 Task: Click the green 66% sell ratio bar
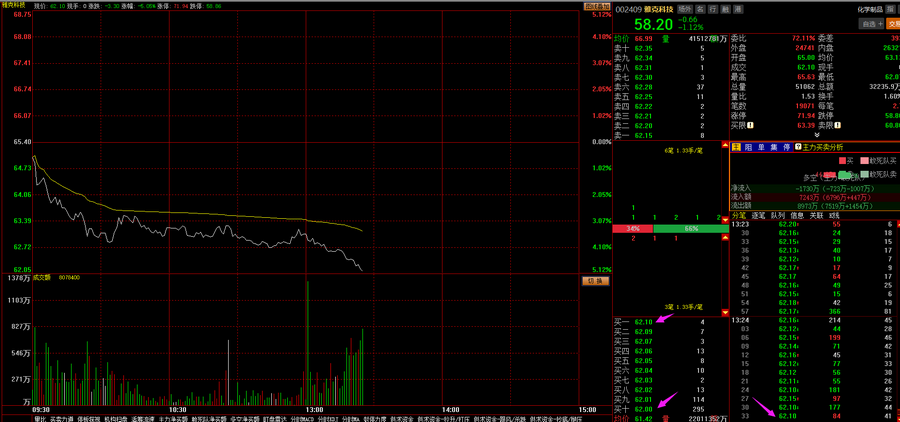point(690,229)
